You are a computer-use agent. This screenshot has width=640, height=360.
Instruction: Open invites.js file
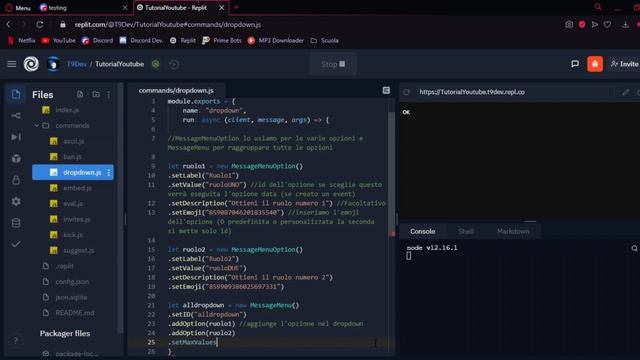click(77, 219)
